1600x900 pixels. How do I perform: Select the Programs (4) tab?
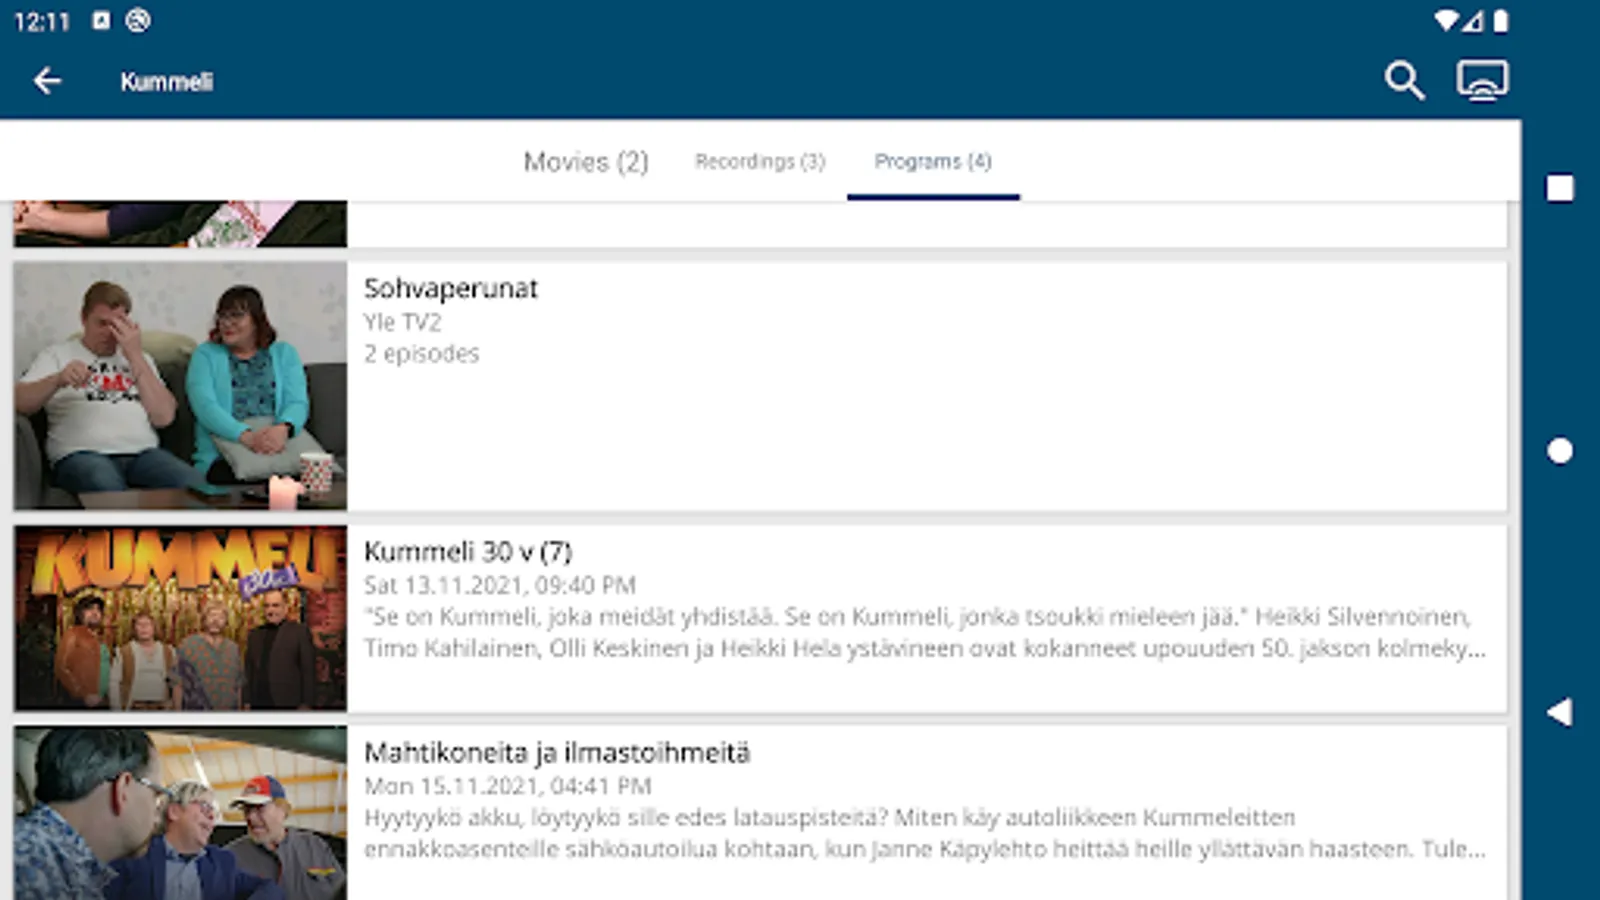pyautogui.click(x=933, y=161)
